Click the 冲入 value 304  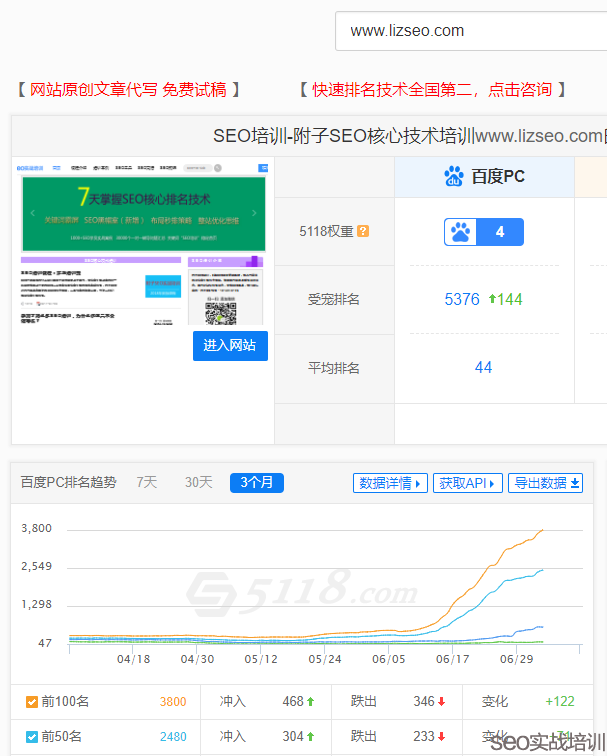pos(293,737)
